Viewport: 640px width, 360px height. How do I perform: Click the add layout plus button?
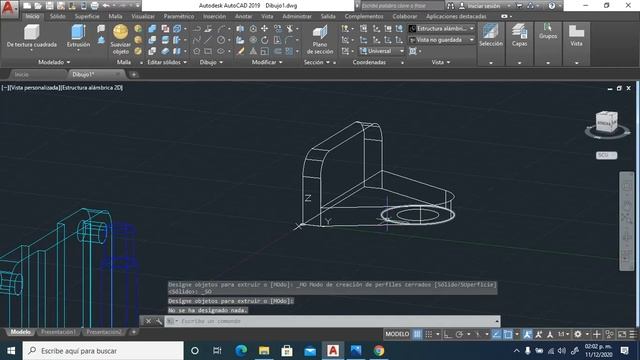pos(133,332)
